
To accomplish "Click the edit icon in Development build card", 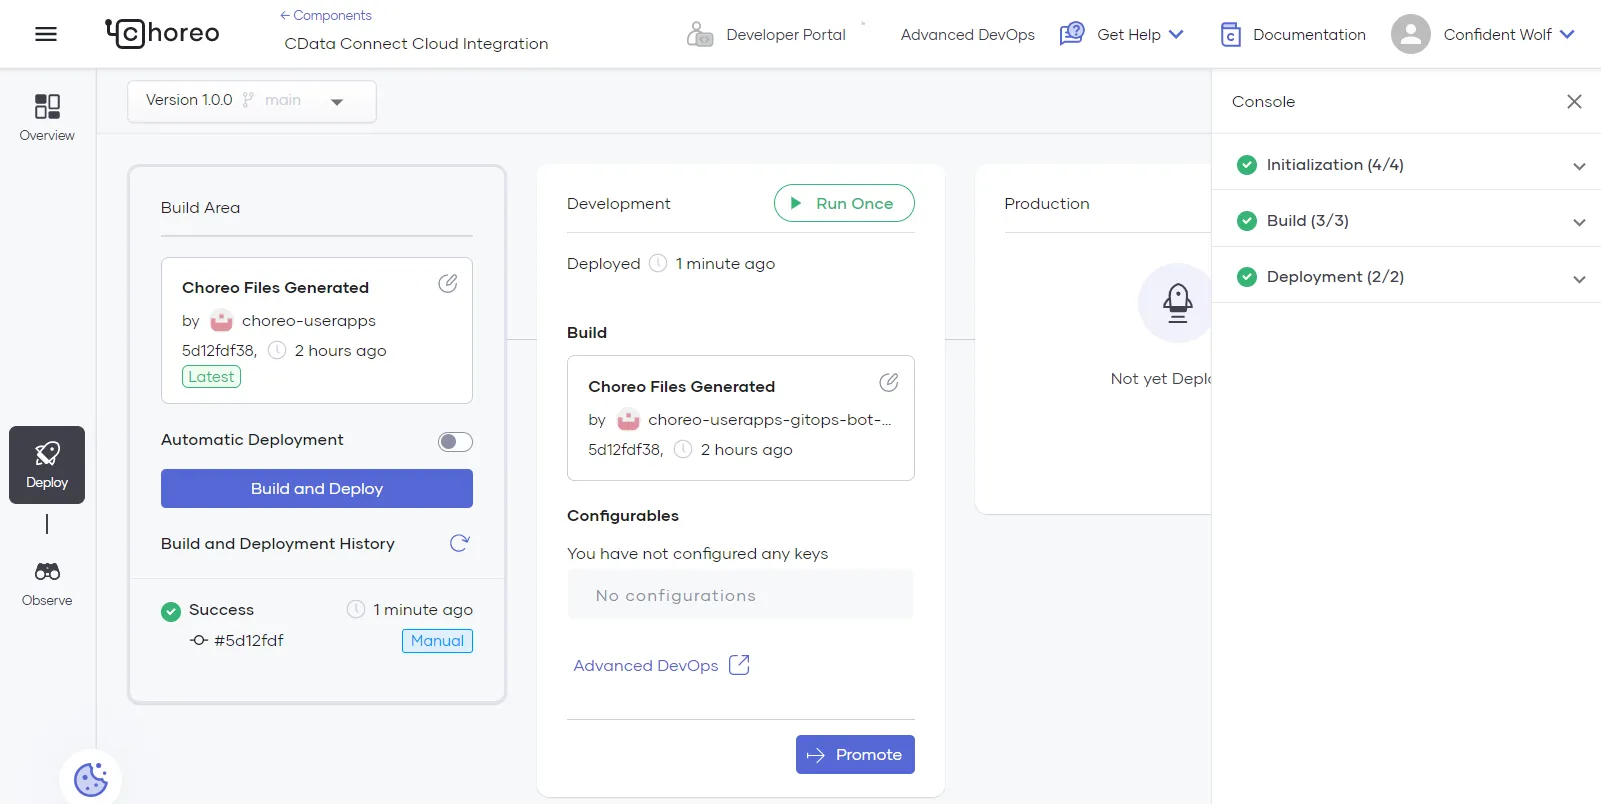I will tap(888, 382).
